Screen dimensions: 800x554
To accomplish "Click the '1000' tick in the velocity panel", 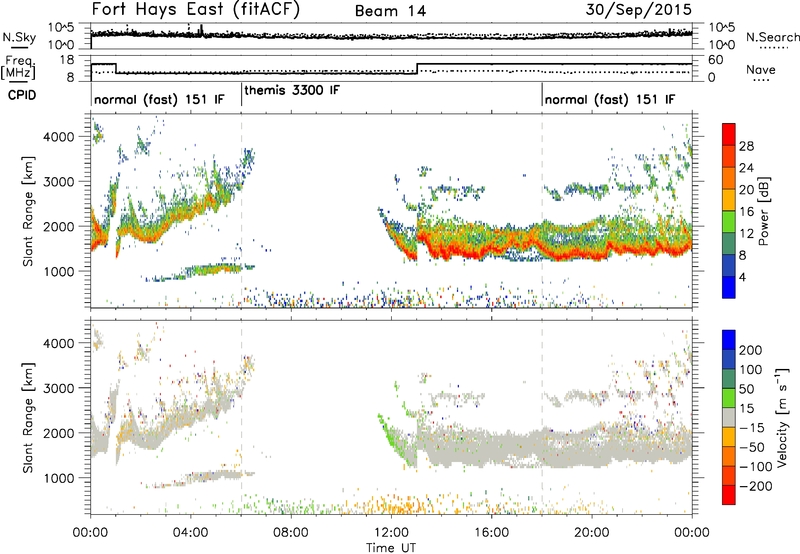I will [x=58, y=478].
